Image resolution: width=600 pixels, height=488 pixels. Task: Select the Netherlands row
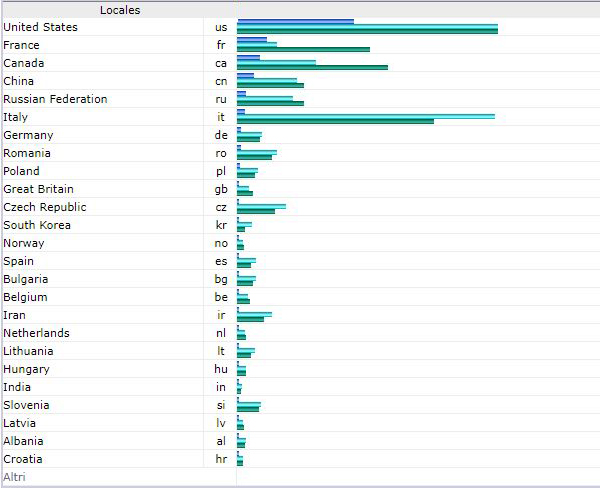pyautogui.click(x=300, y=333)
